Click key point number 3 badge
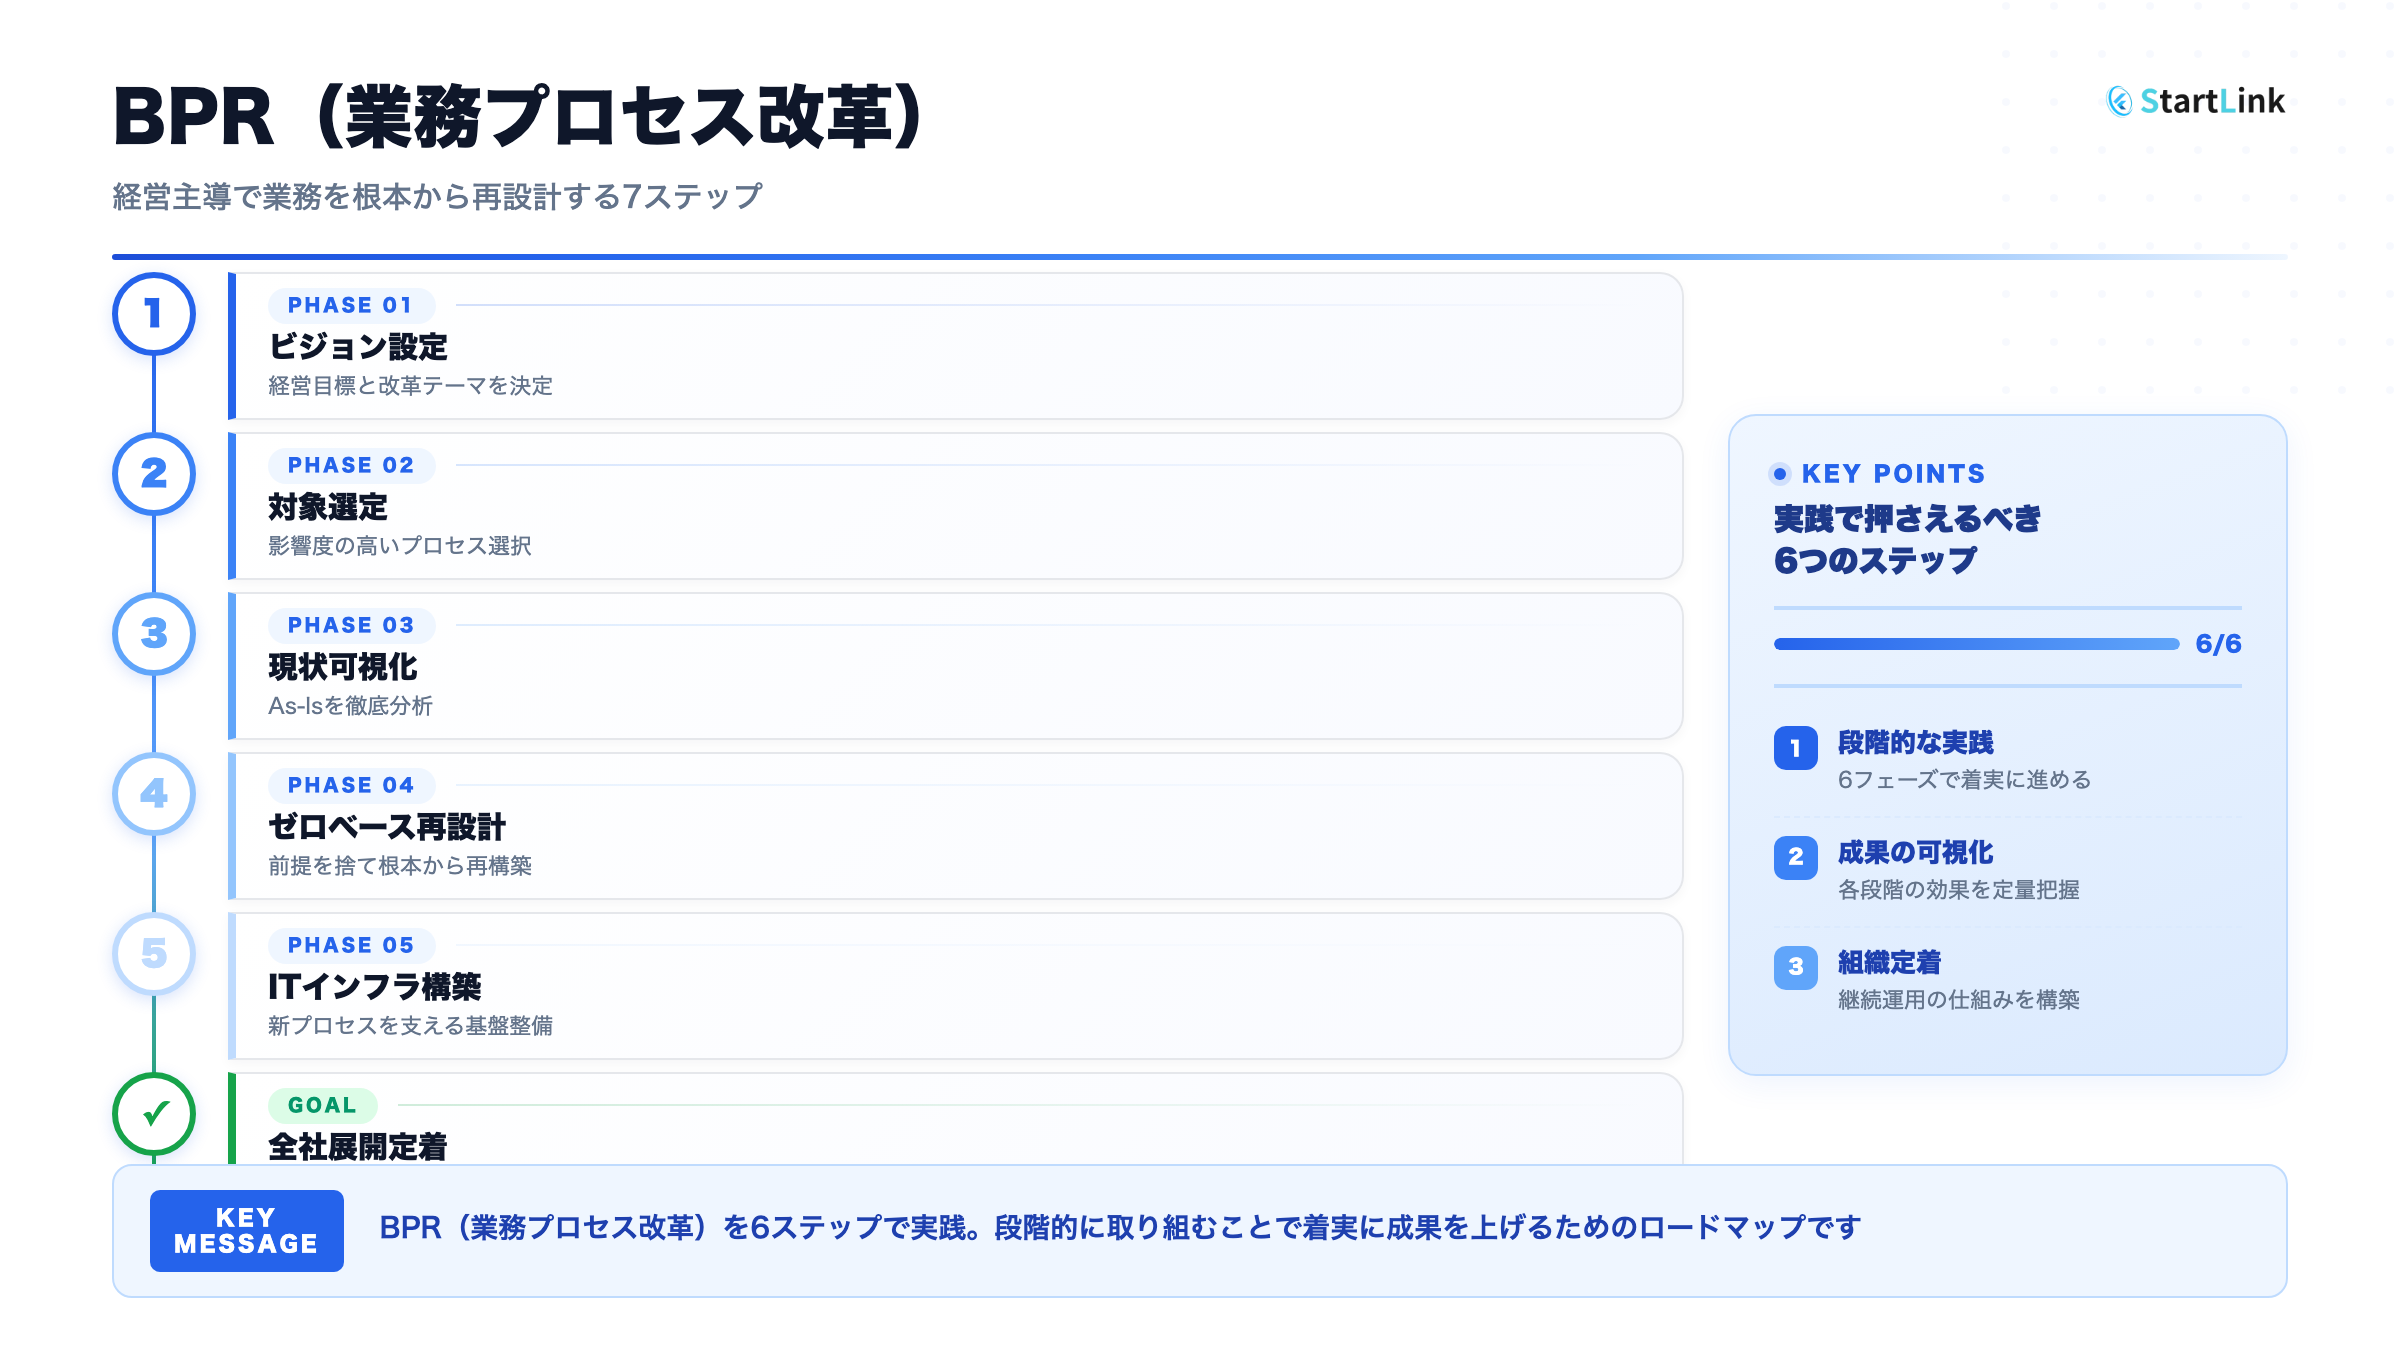The height and width of the screenshot is (1350, 2400). 1795,968
